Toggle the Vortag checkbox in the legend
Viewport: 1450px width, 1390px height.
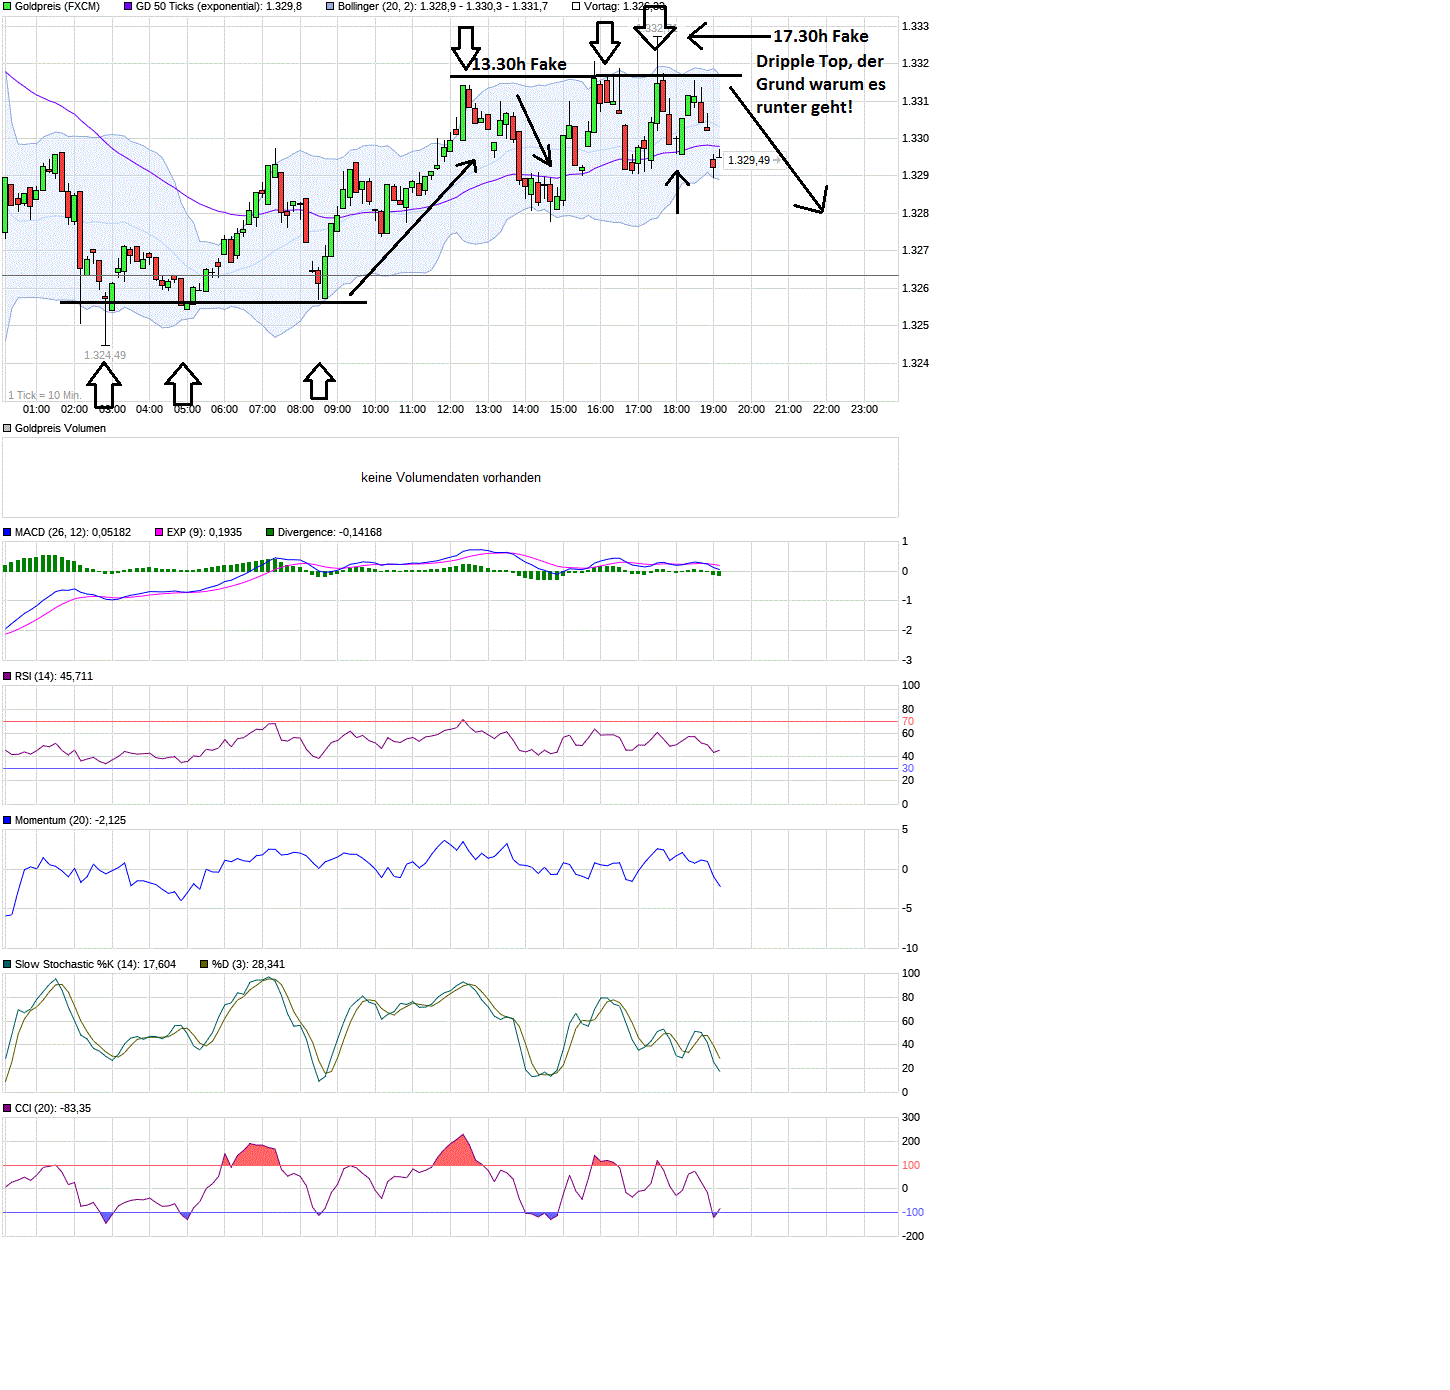tap(575, 6)
